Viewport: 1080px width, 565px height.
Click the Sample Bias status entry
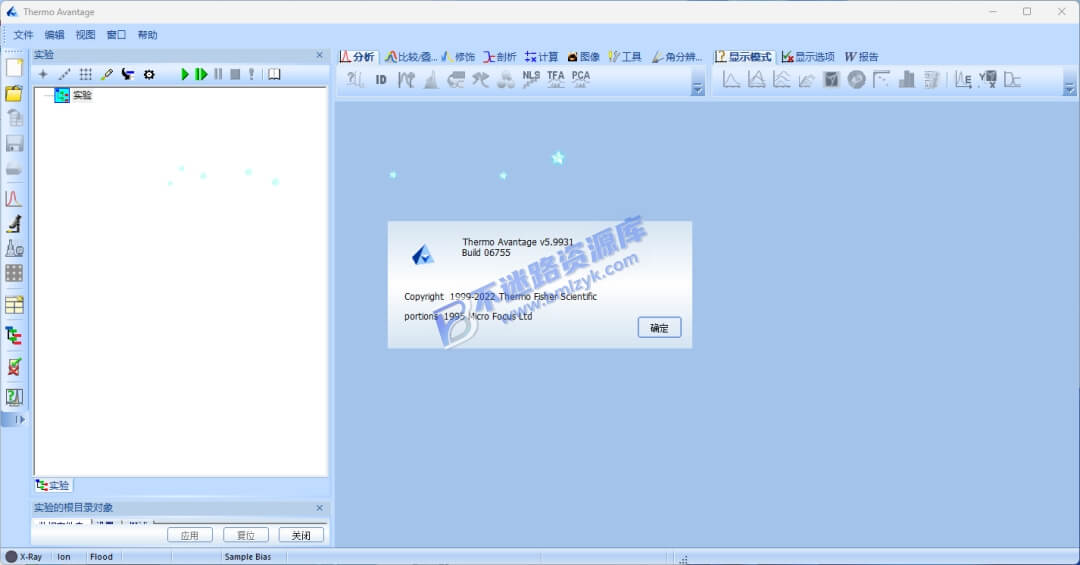[x=248, y=557]
